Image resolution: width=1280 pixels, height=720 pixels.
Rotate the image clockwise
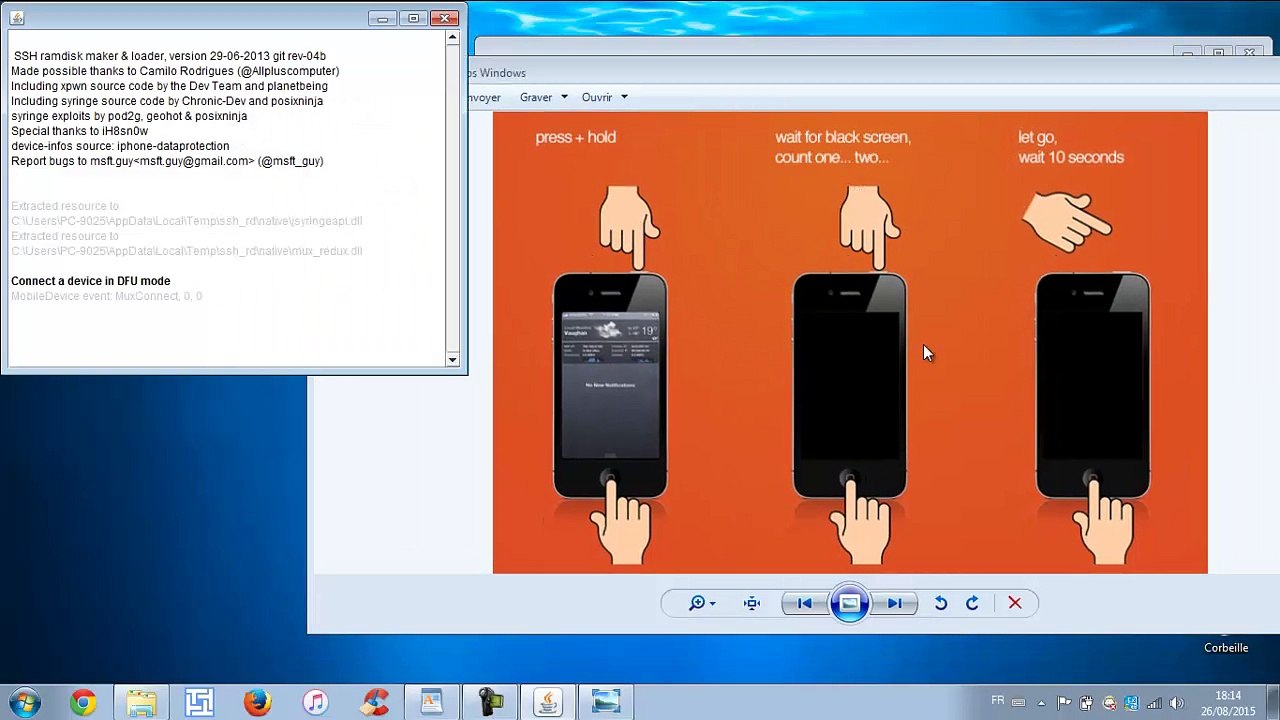(x=972, y=603)
